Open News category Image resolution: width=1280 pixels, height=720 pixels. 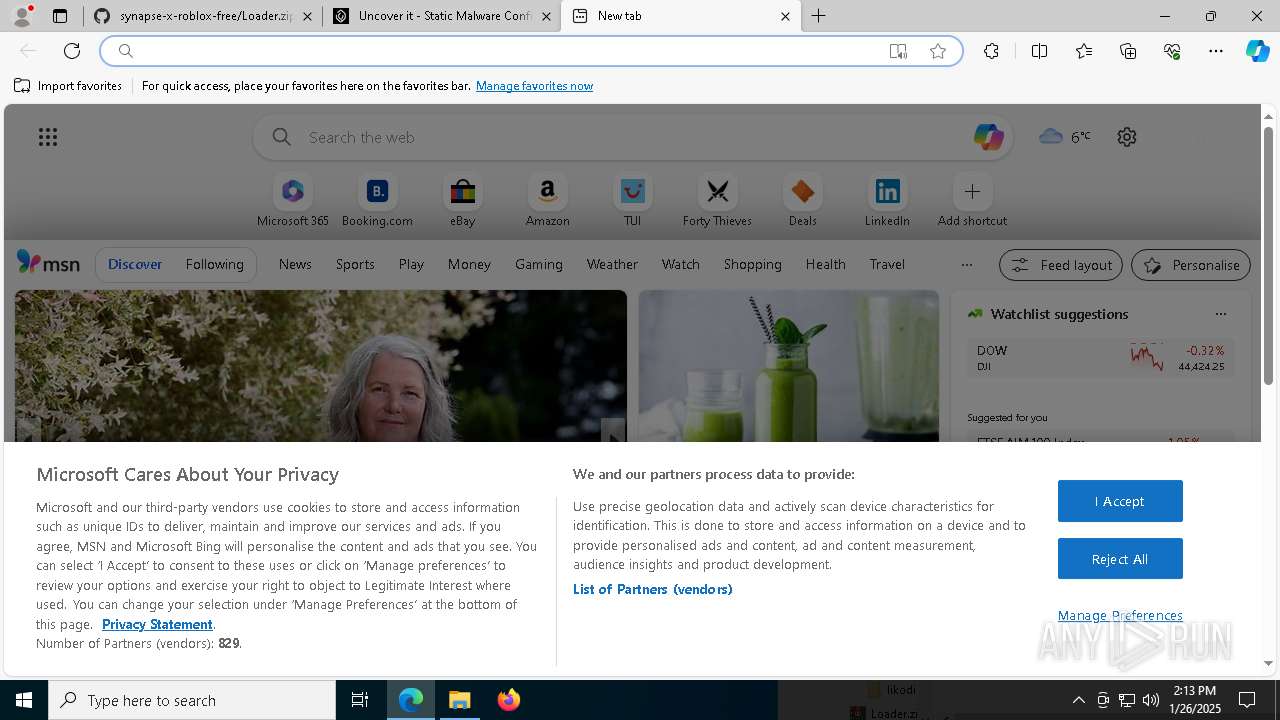pyautogui.click(x=295, y=264)
